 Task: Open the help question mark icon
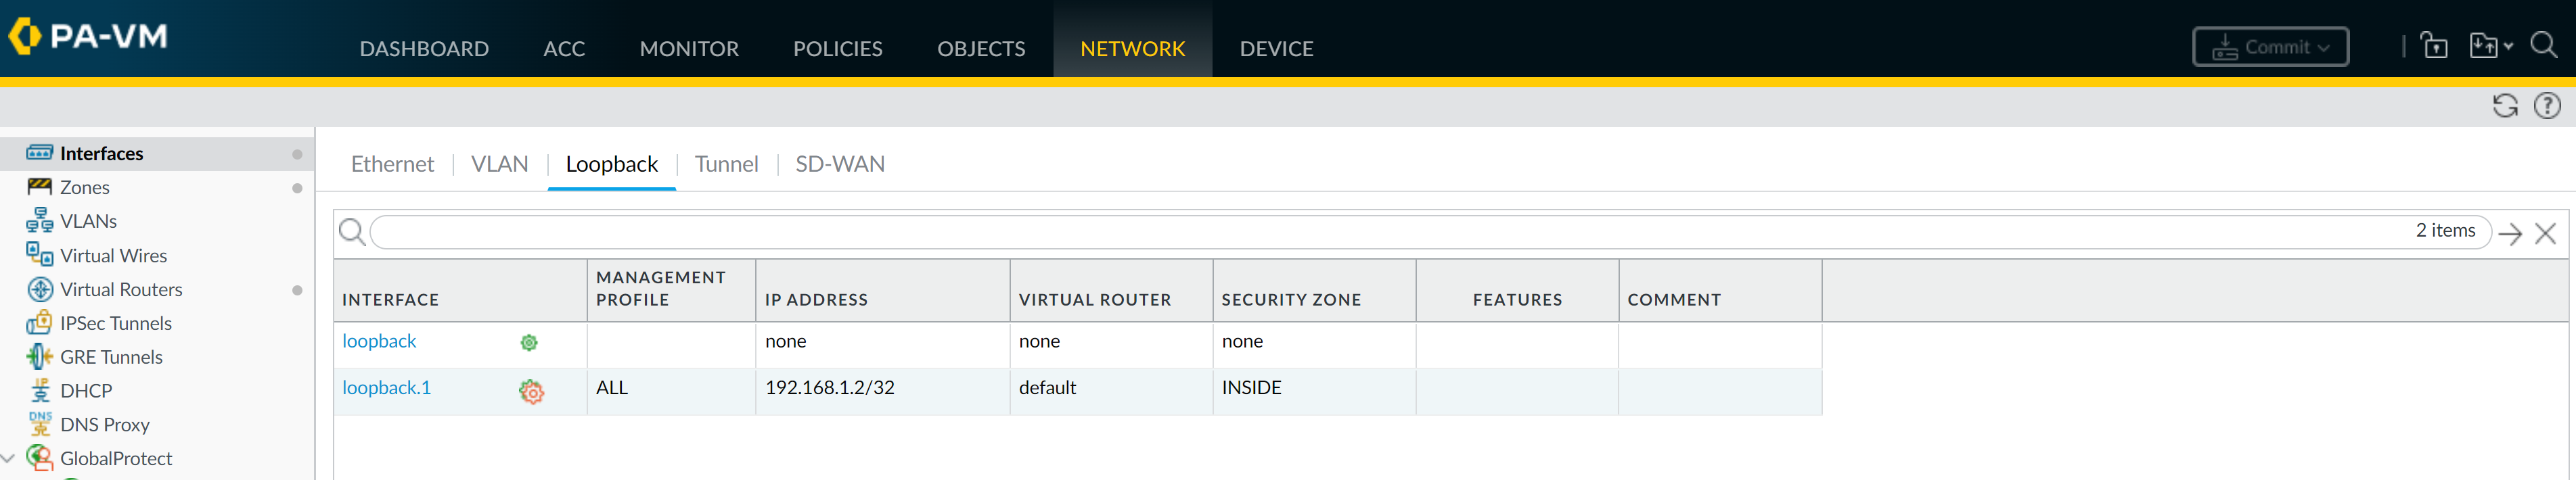[x=2546, y=106]
